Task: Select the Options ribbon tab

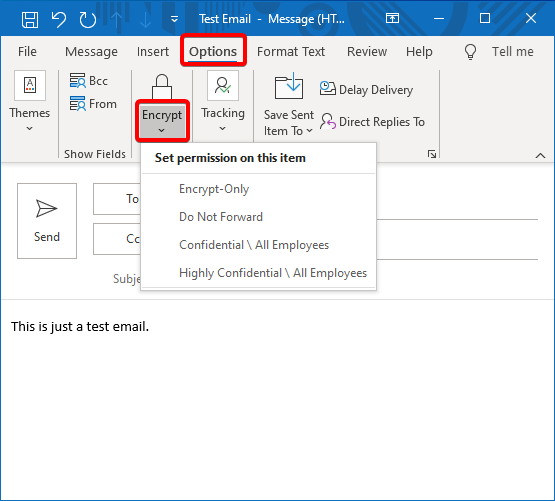Action: coord(213,52)
